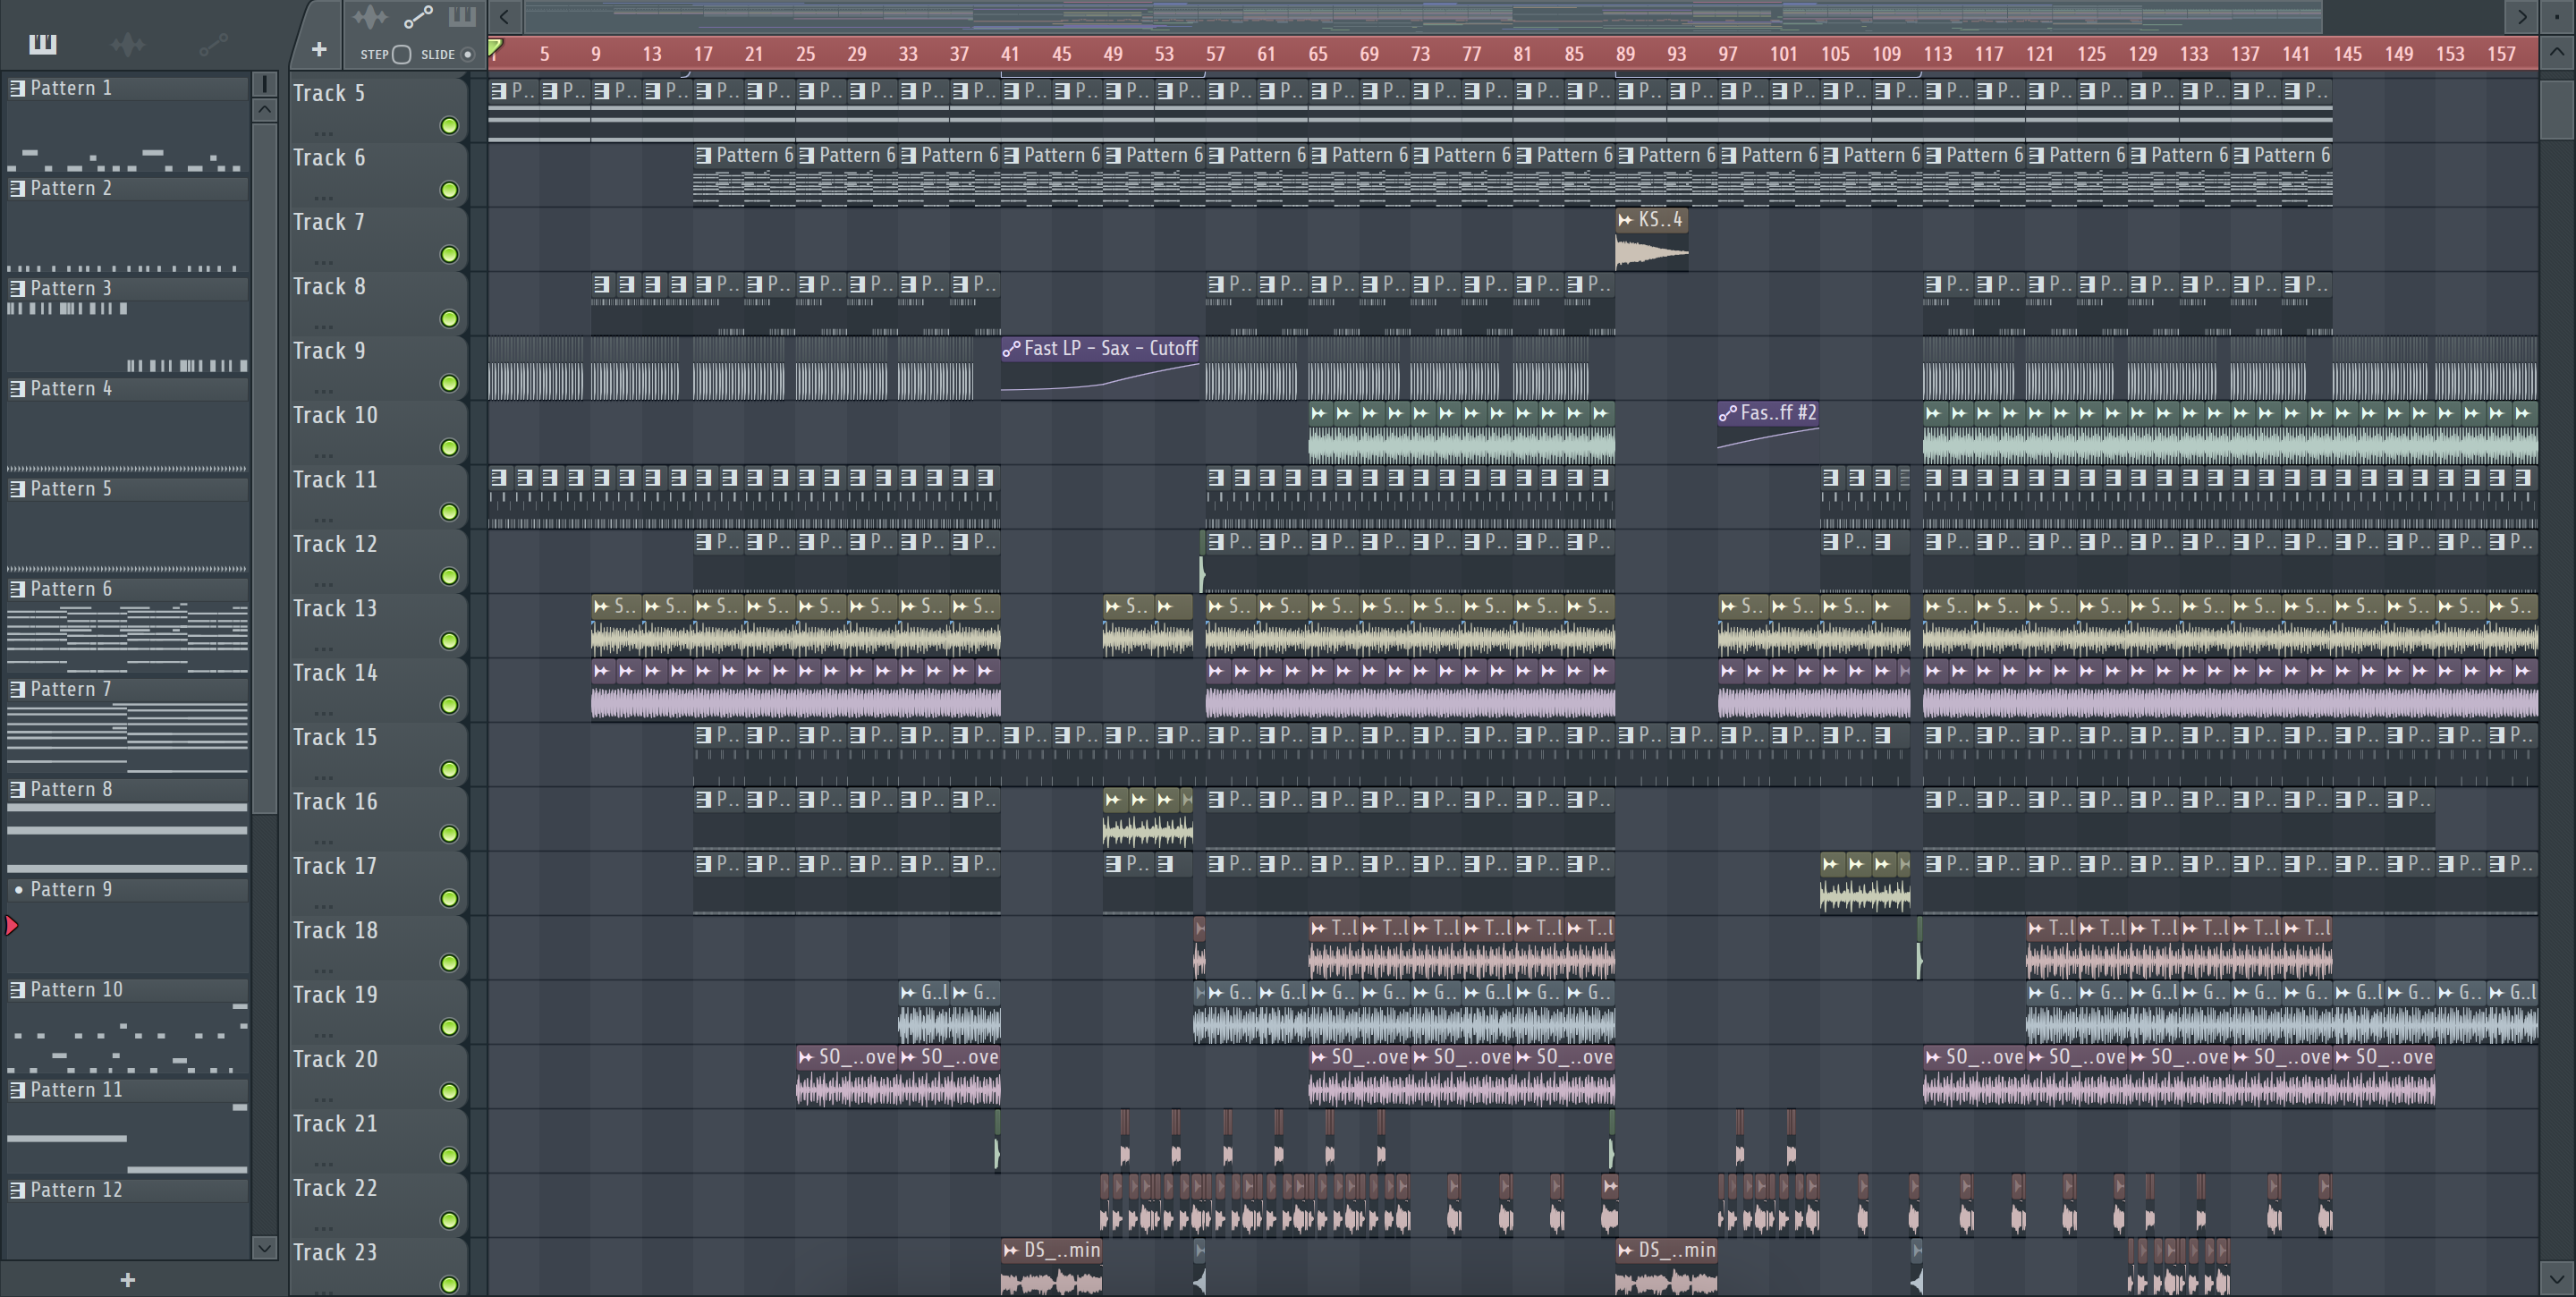Mute Track 7 with its green LED
2576x1297 pixels.
[449, 254]
